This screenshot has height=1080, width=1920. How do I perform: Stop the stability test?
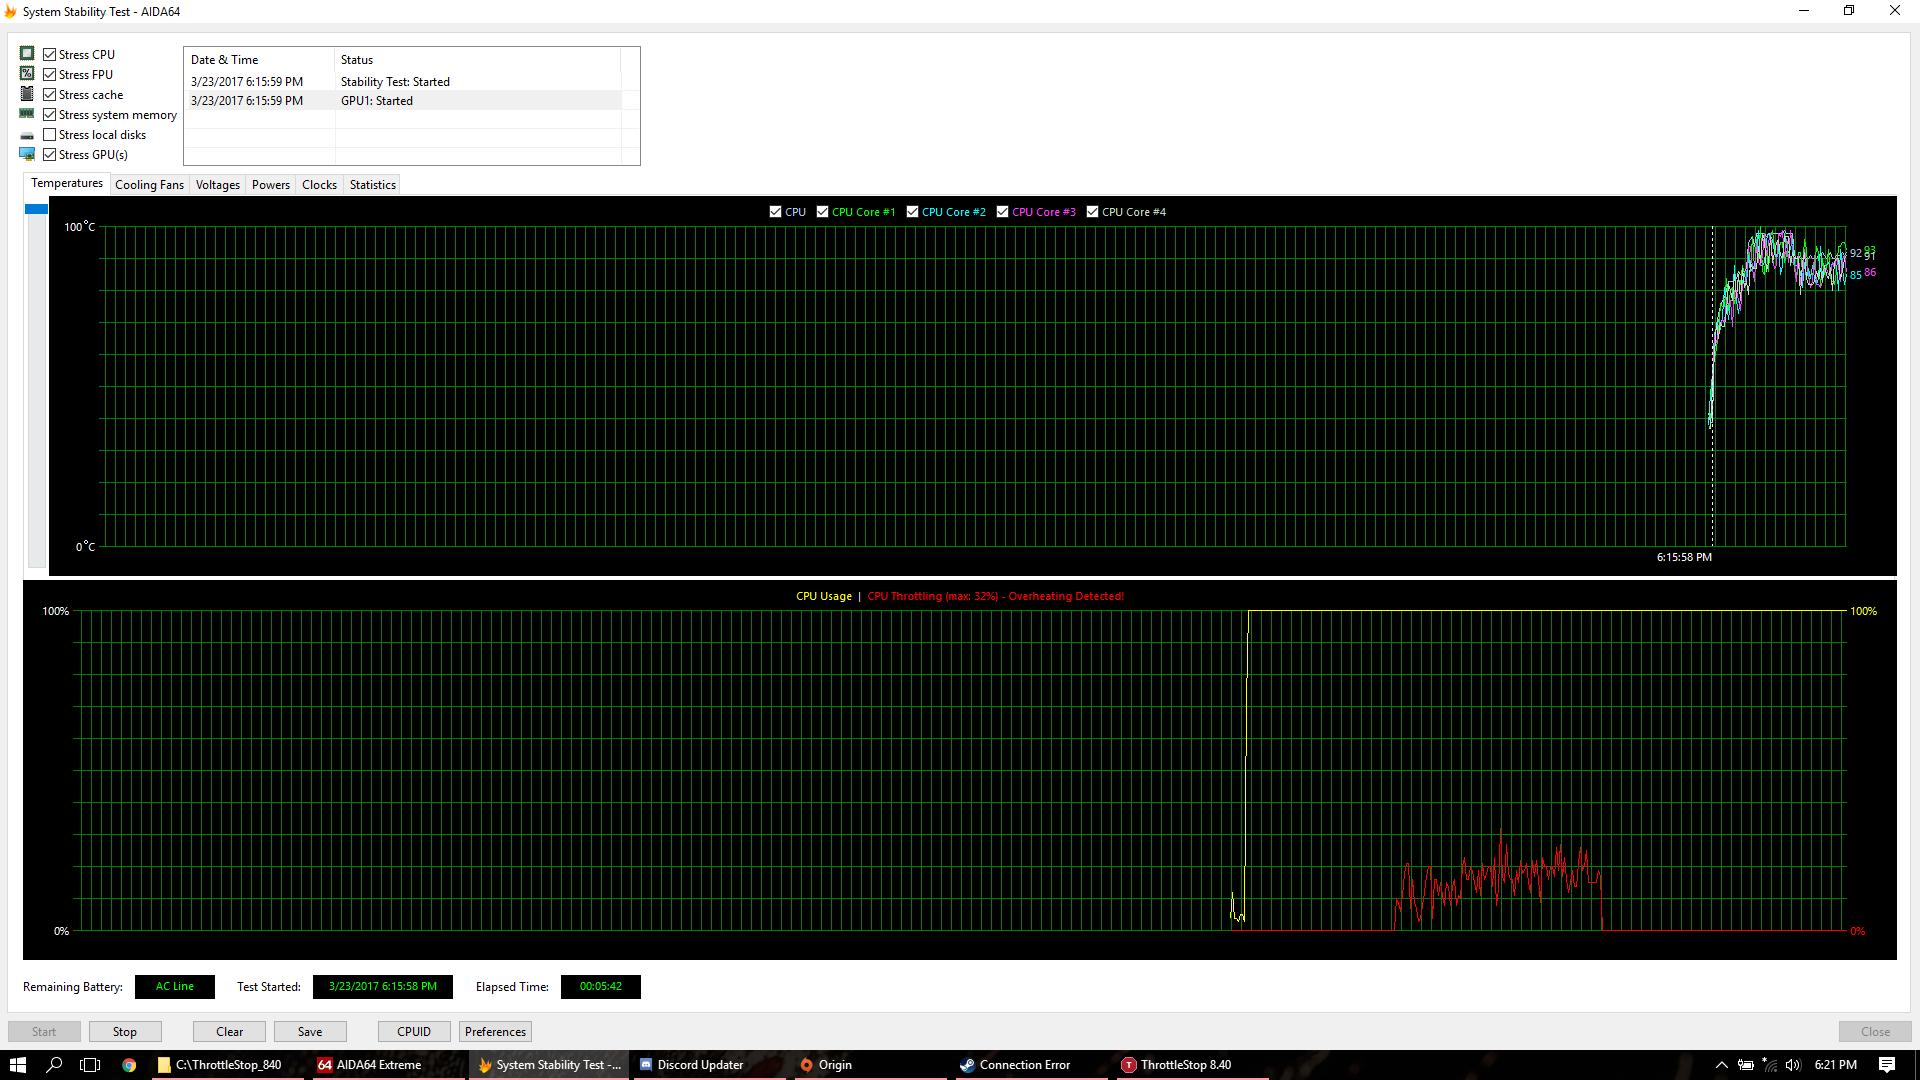(x=125, y=1031)
